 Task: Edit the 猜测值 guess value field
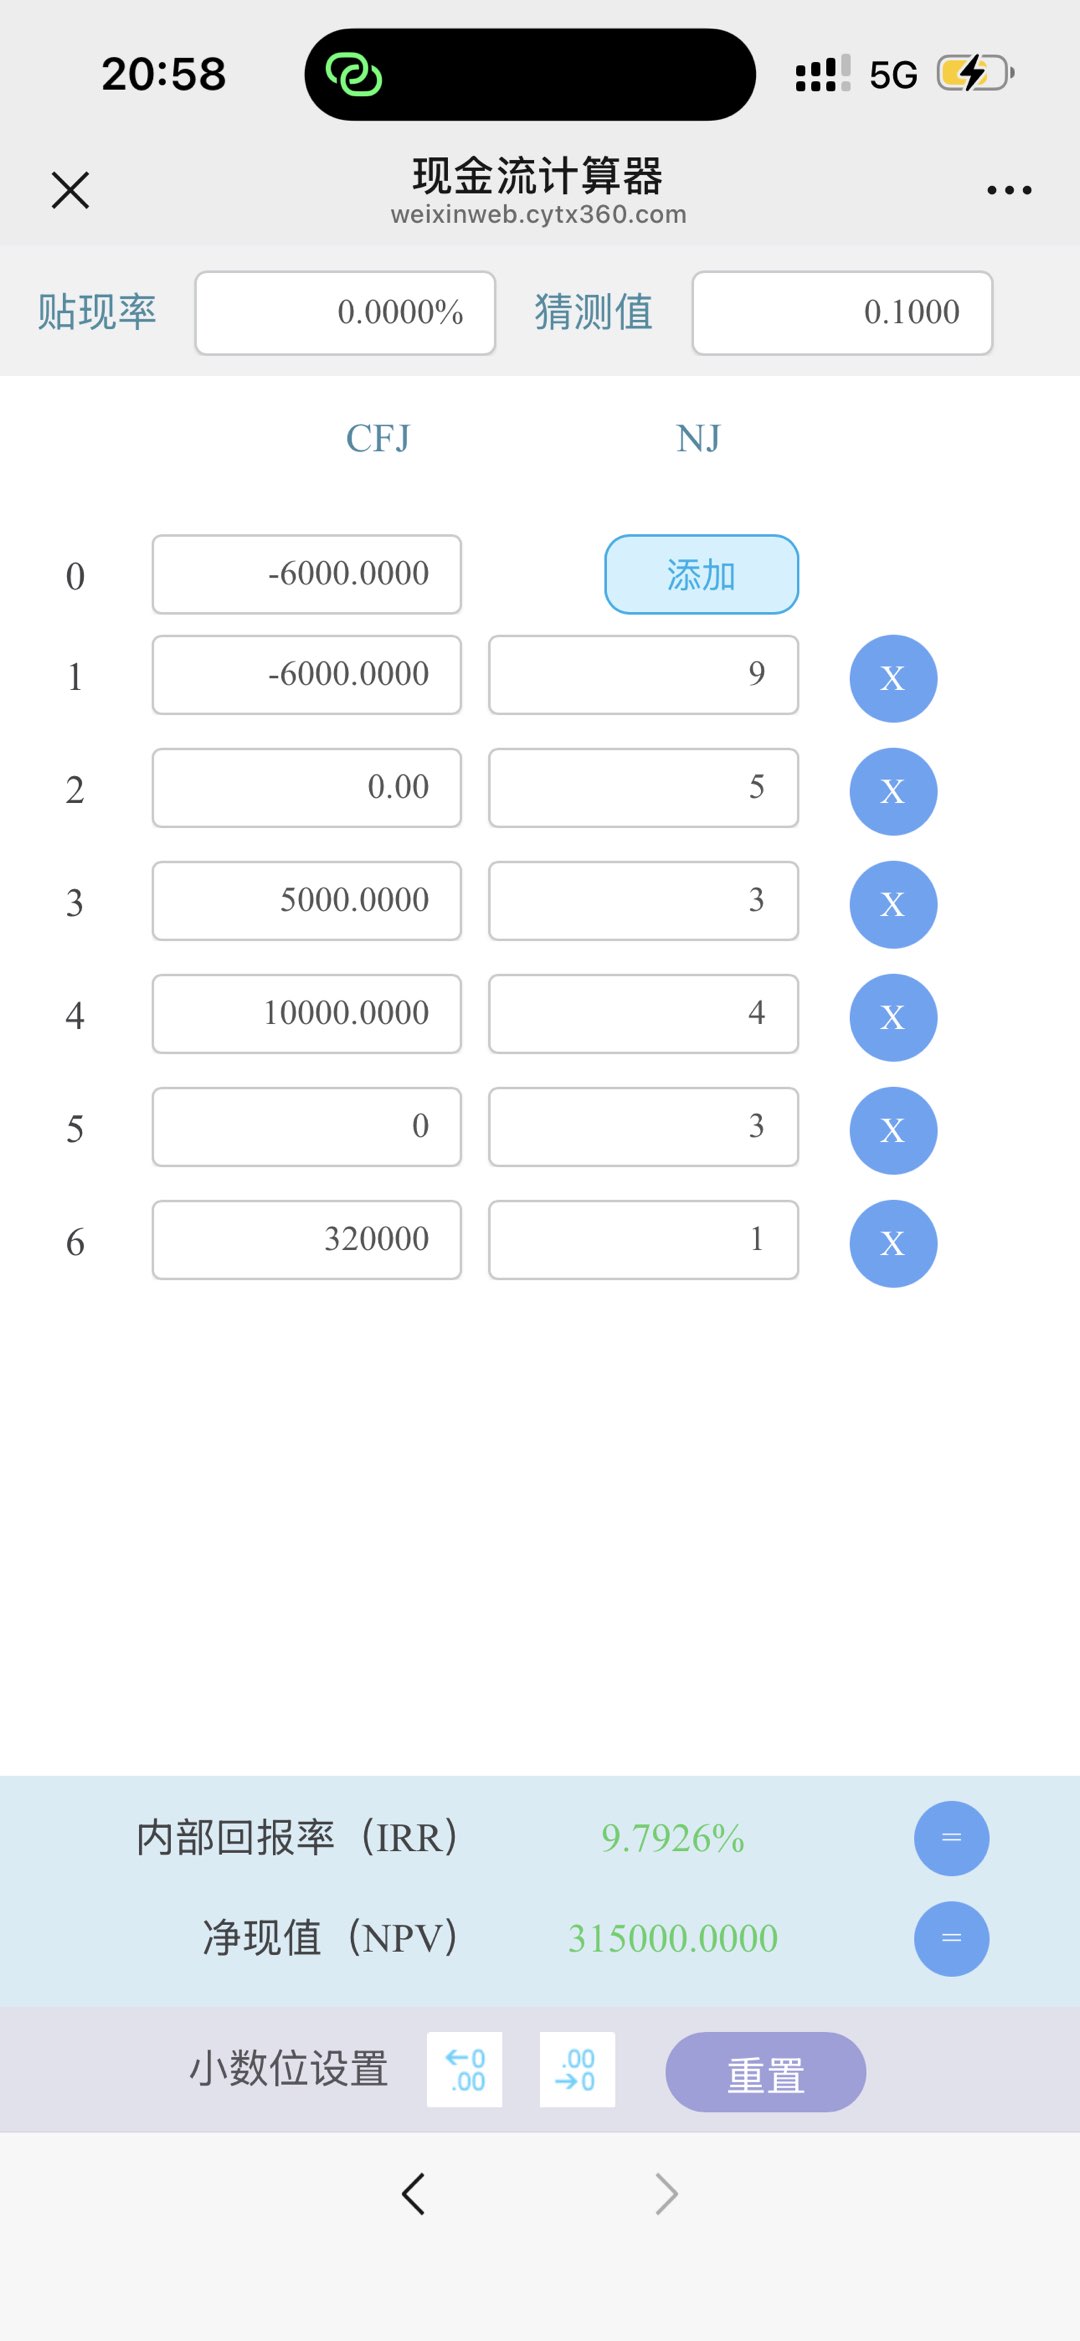coord(842,312)
